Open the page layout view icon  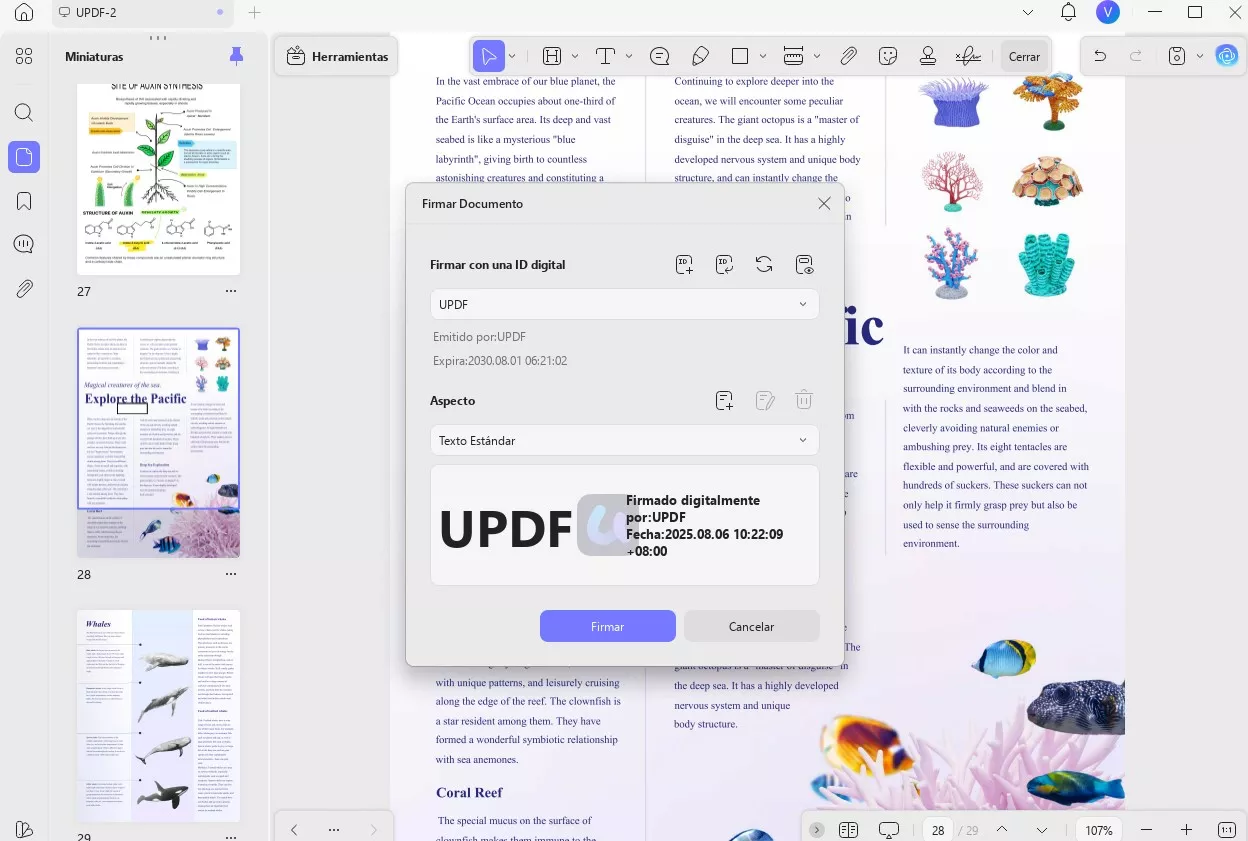tap(849, 830)
